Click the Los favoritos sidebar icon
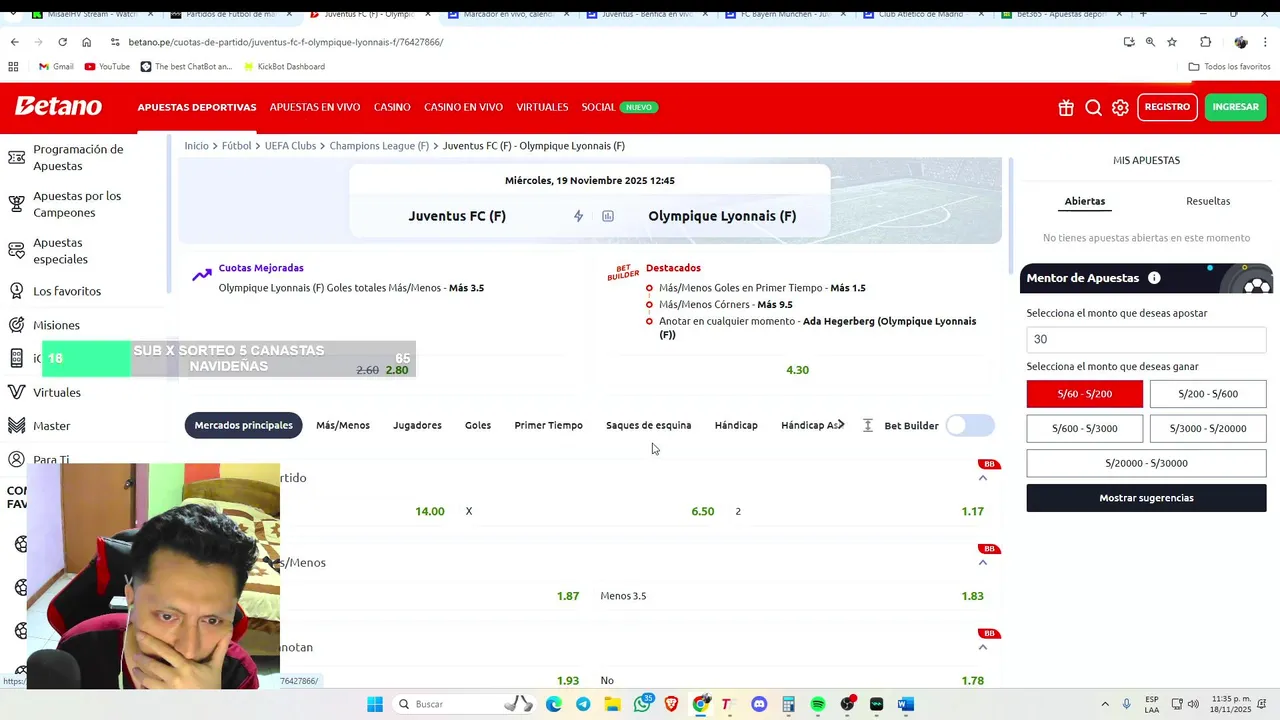Image resolution: width=1280 pixels, height=720 pixels. pyautogui.click(x=16, y=291)
